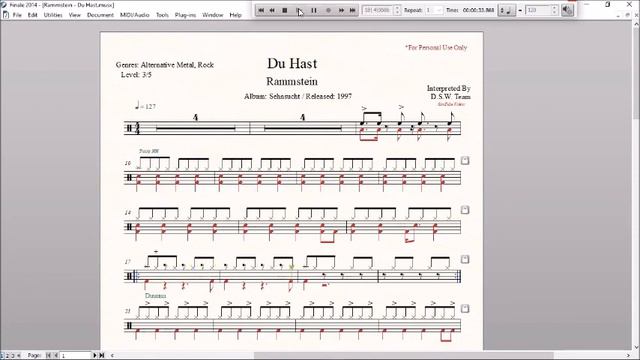Screen dimensions: 640x360
Task: Go to the last page
Action: click(102, 356)
